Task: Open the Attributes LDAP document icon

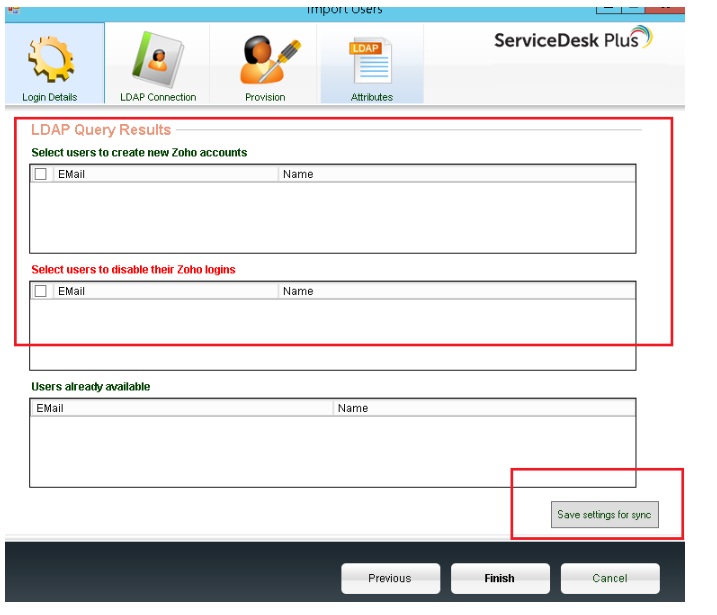Action: (371, 62)
